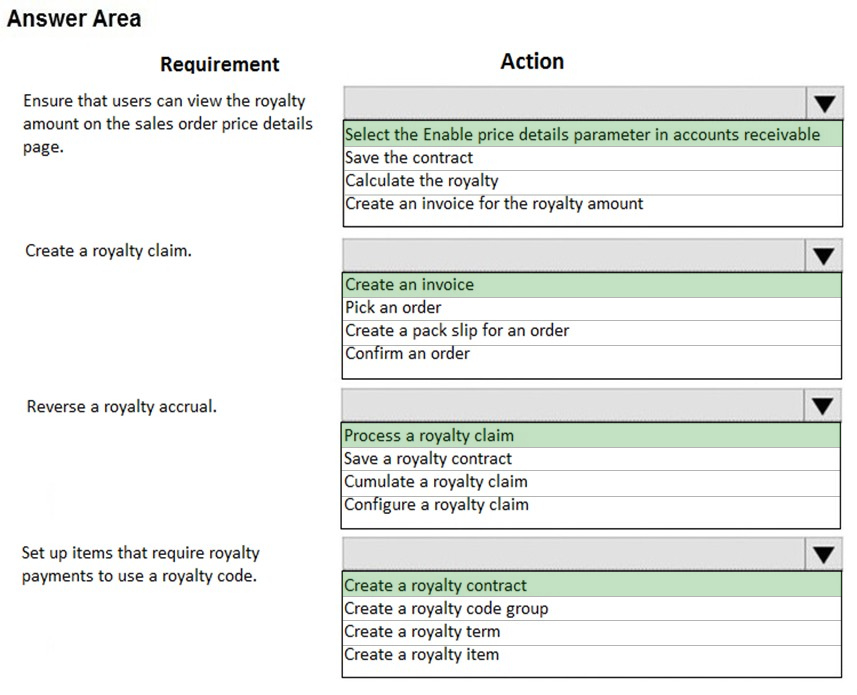Select 'Create a royalty contract' option
Viewport: 857px width, 695px height.
(592, 585)
